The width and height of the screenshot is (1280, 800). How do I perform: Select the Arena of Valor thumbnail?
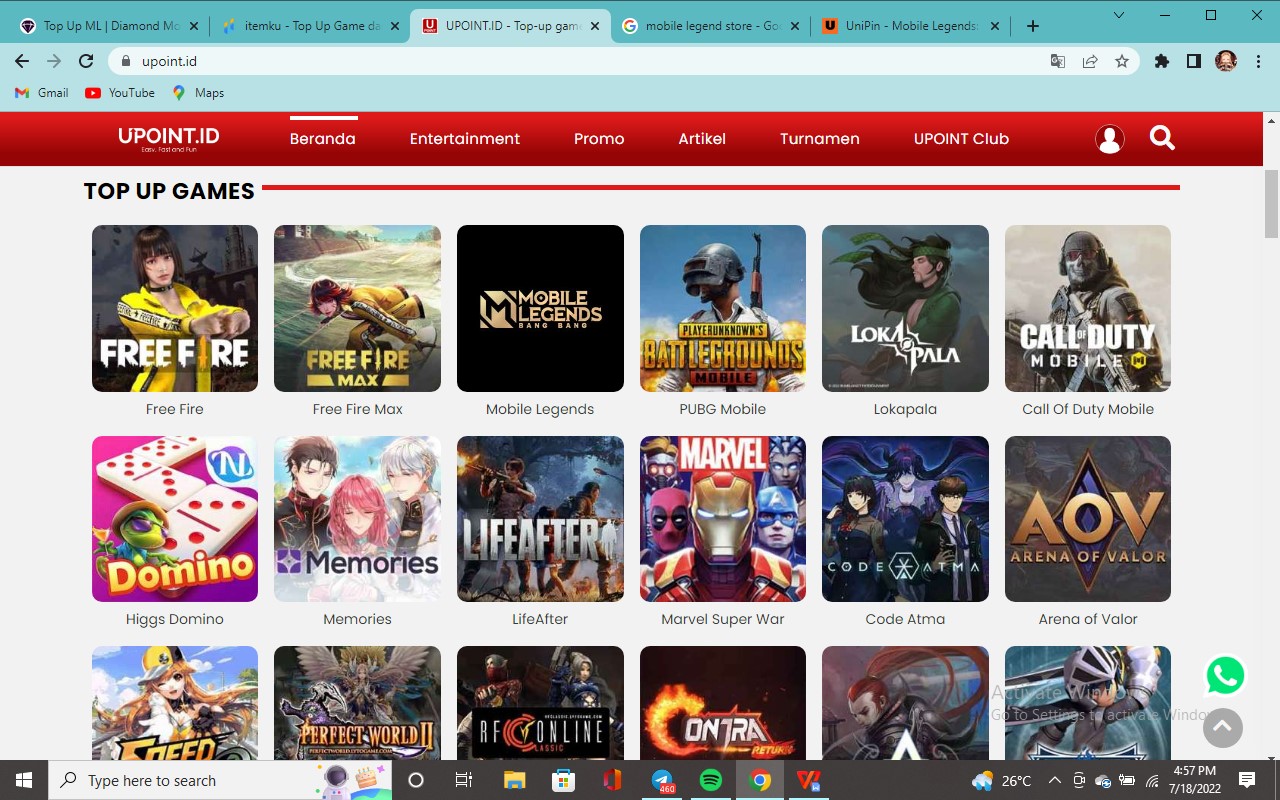click(1088, 519)
